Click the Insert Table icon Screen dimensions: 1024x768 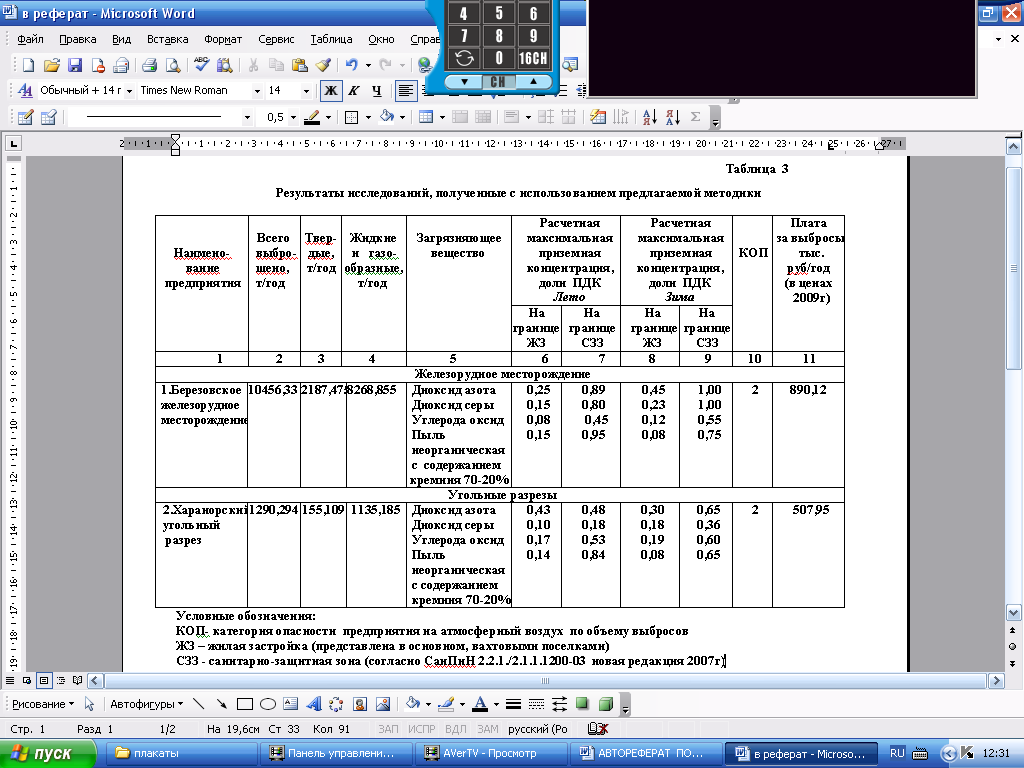pos(426,118)
